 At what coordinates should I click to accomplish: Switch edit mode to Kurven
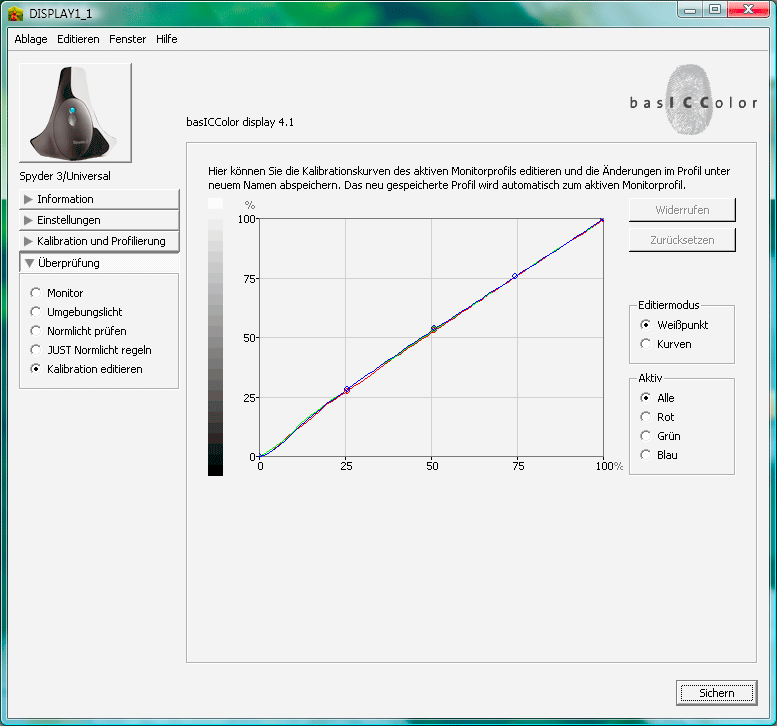click(x=646, y=344)
